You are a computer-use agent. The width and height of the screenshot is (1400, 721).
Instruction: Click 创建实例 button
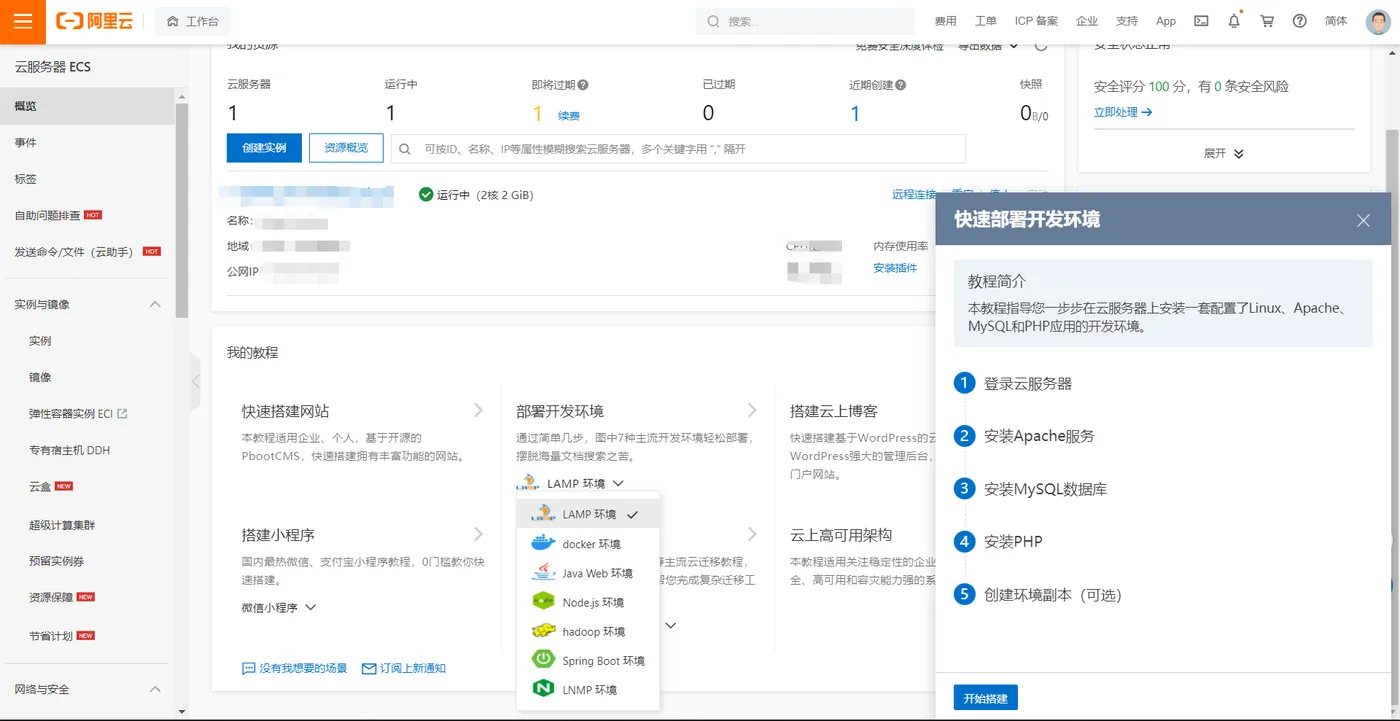264,148
